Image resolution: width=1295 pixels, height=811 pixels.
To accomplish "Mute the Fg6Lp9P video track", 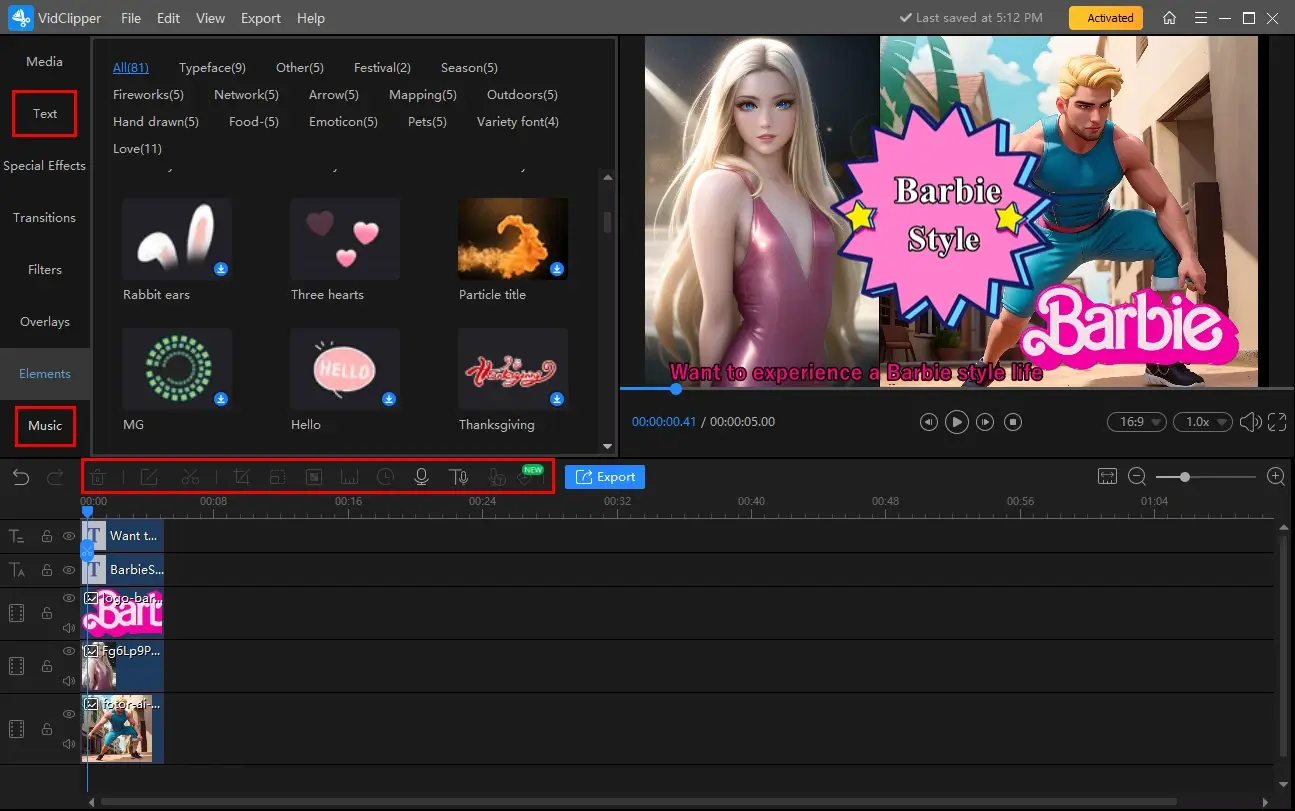I will (69, 681).
